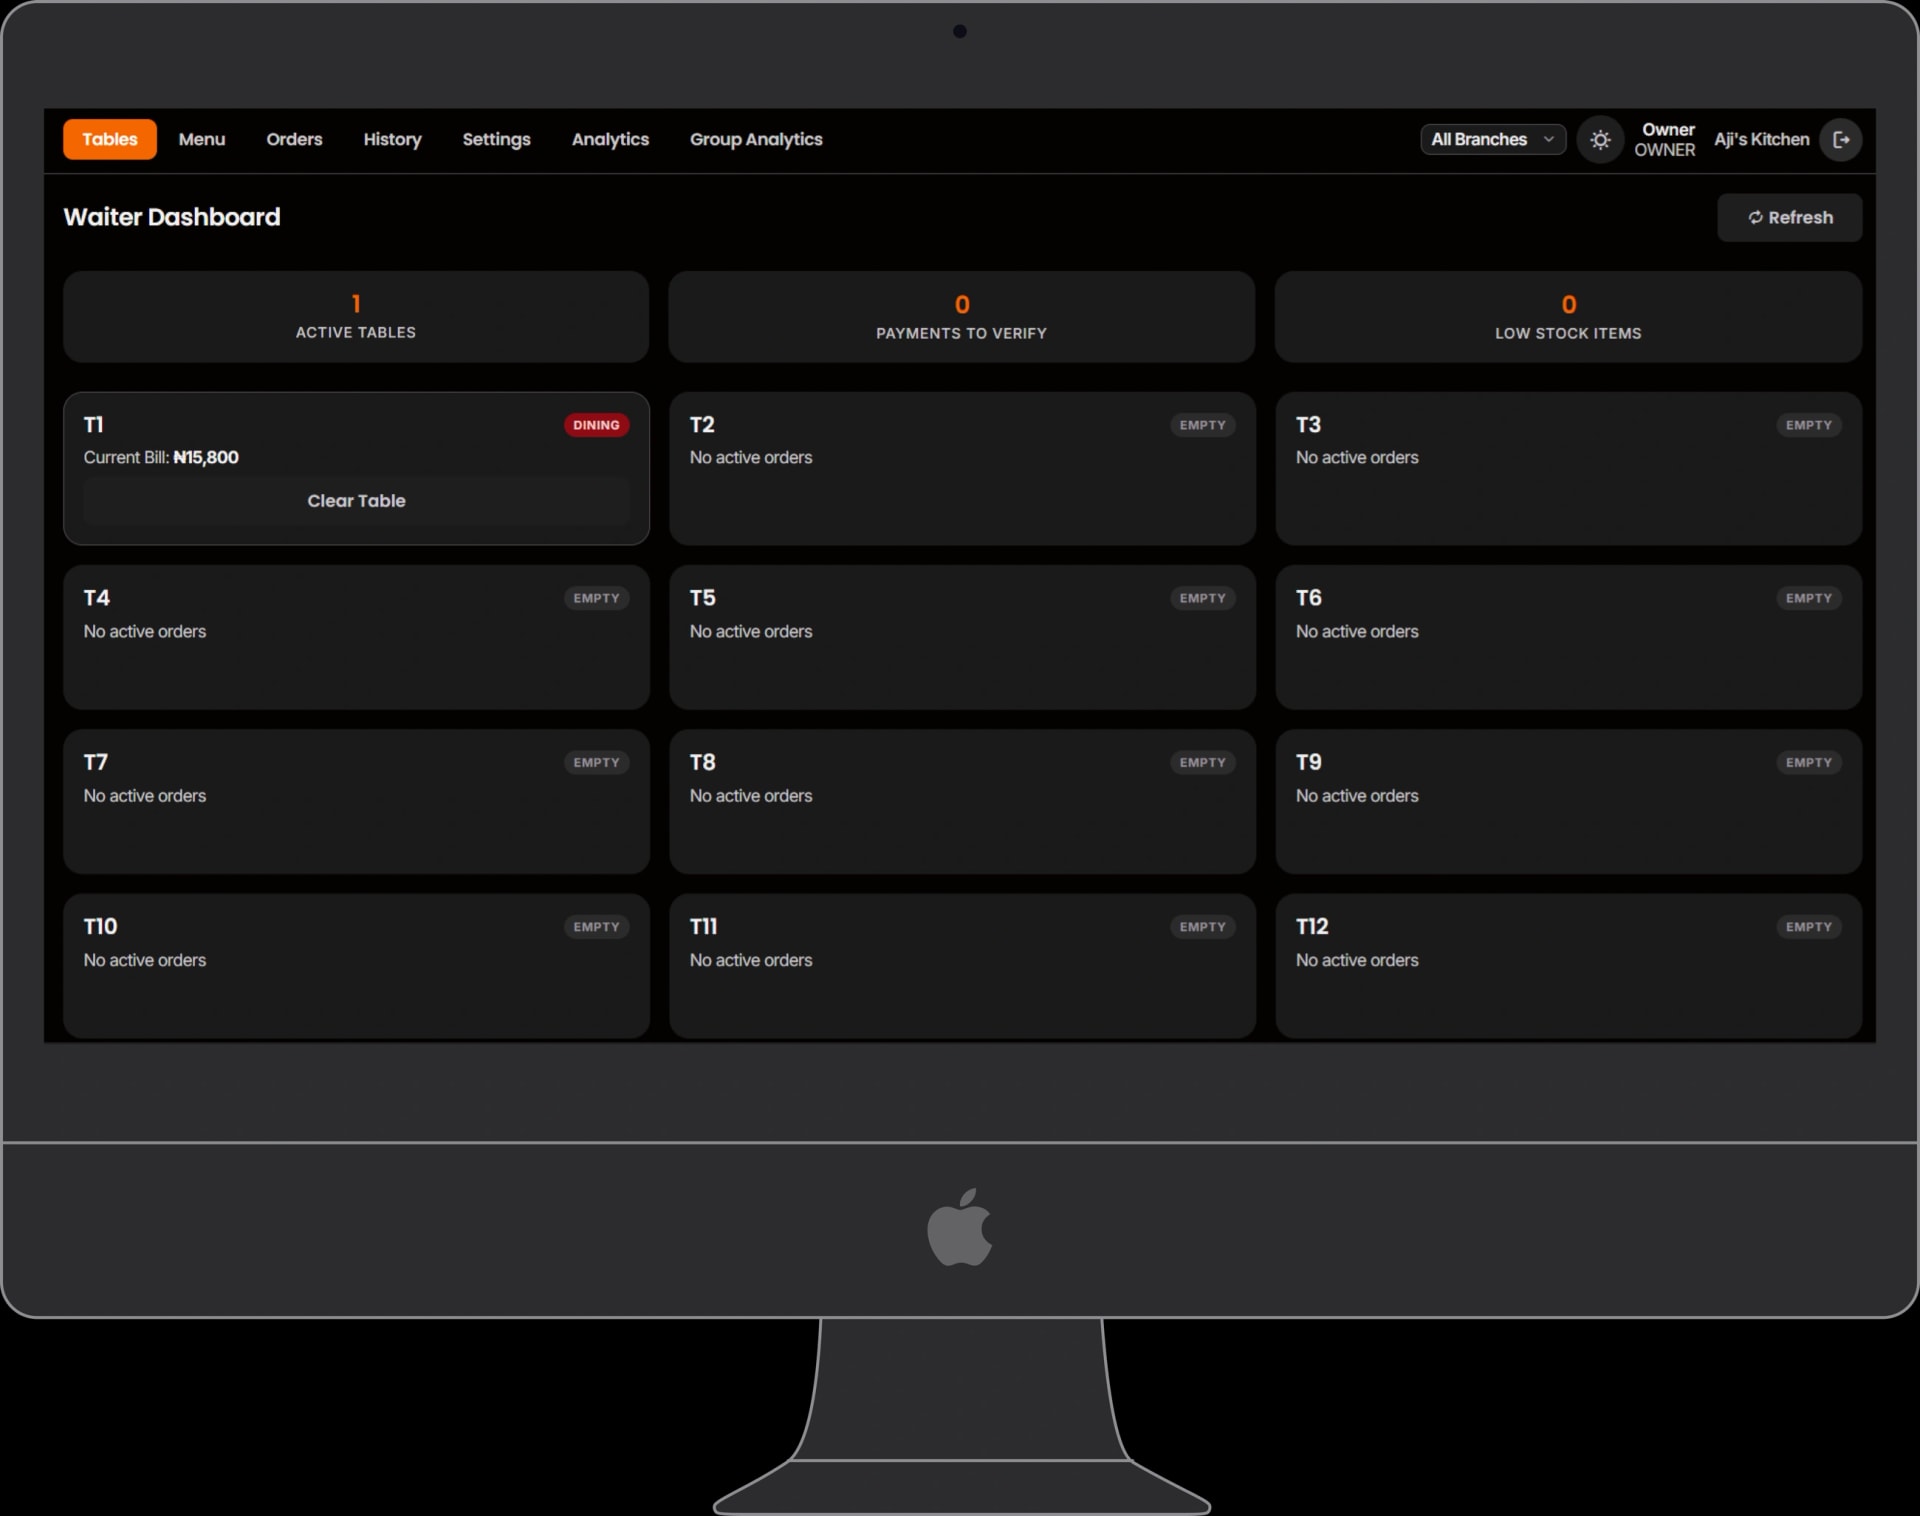Open the T11 table card
This screenshot has width=1920, height=1516.
tap(962, 966)
